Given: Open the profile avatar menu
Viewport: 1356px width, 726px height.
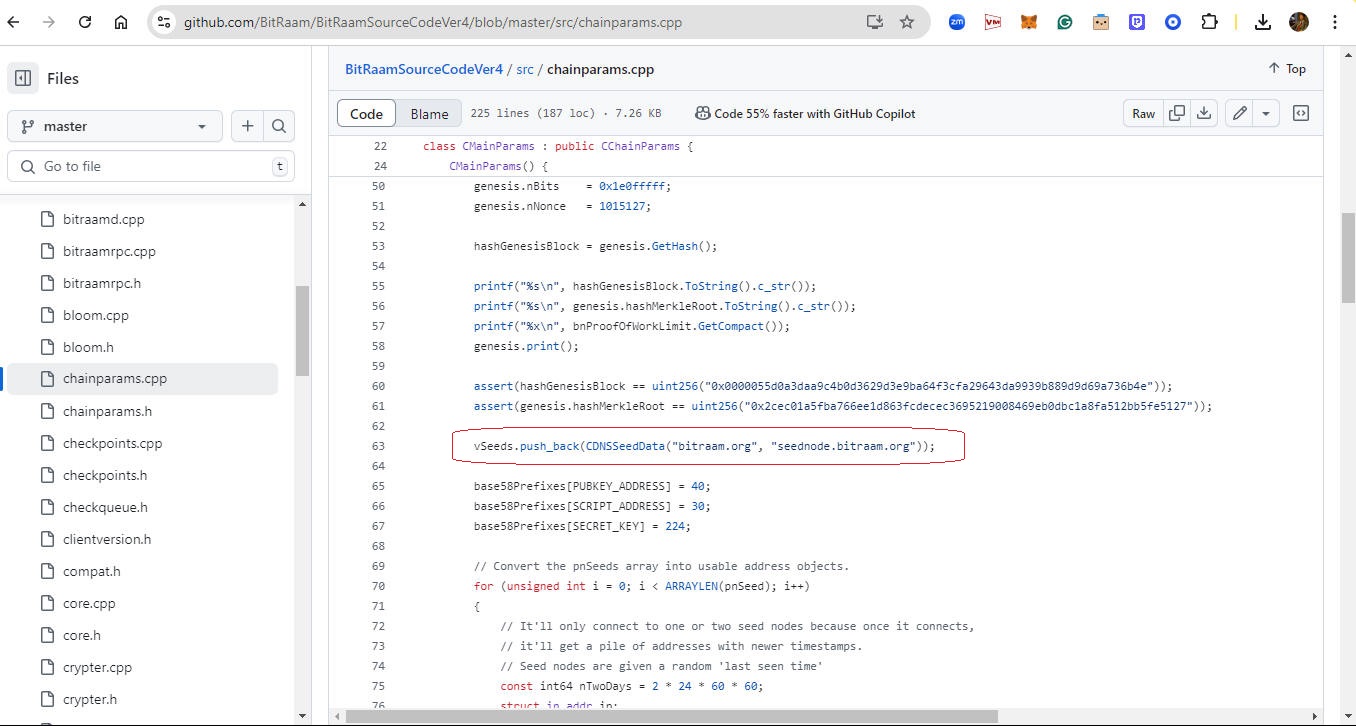Looking at the screenshot, I should click(x=1299, y=21).
